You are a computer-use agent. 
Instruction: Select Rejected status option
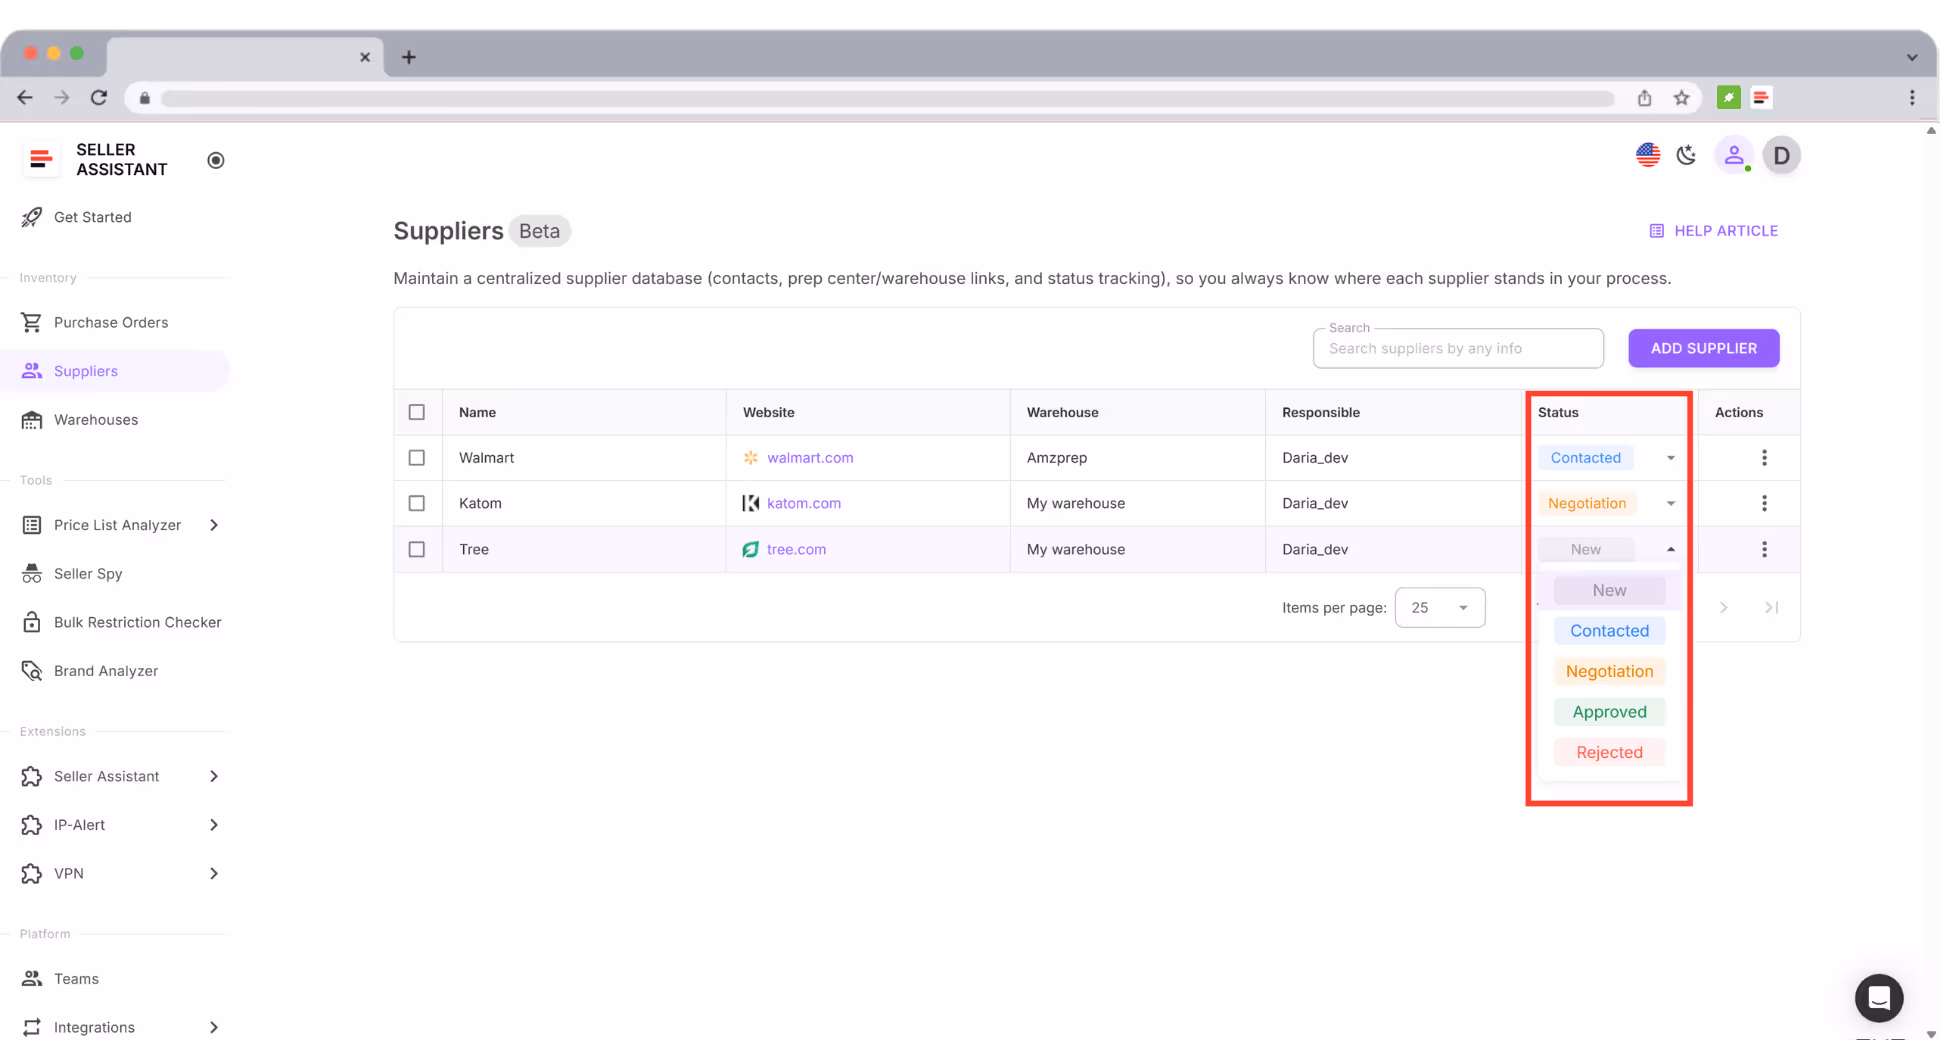[x=1609, y=752]
